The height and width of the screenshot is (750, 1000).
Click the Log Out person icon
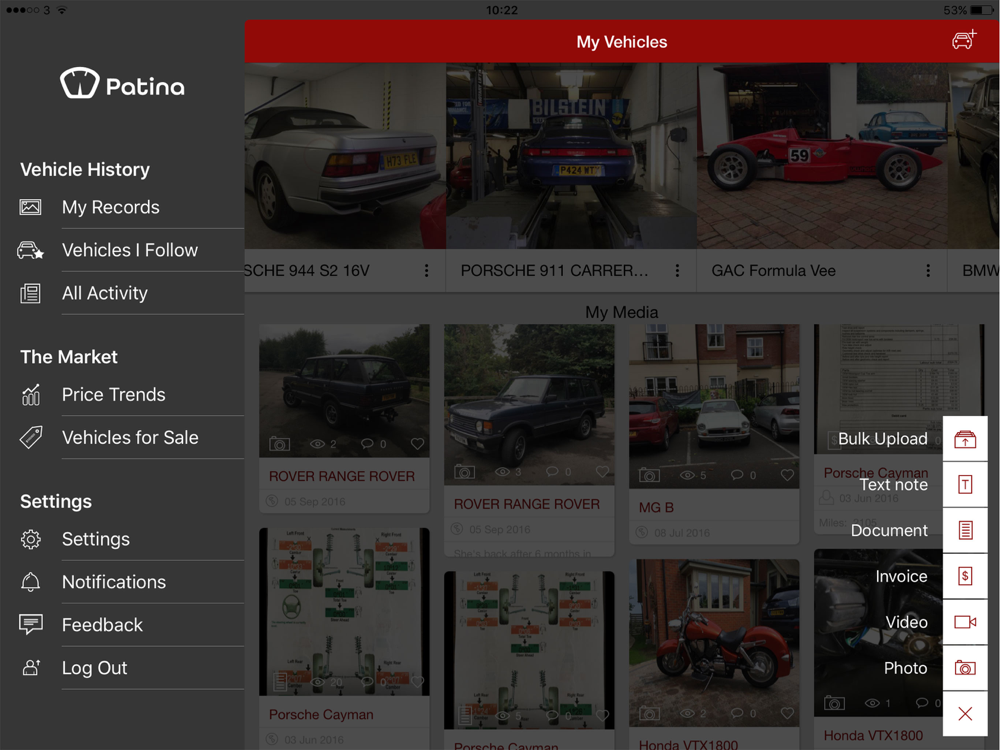coord(31,668)
